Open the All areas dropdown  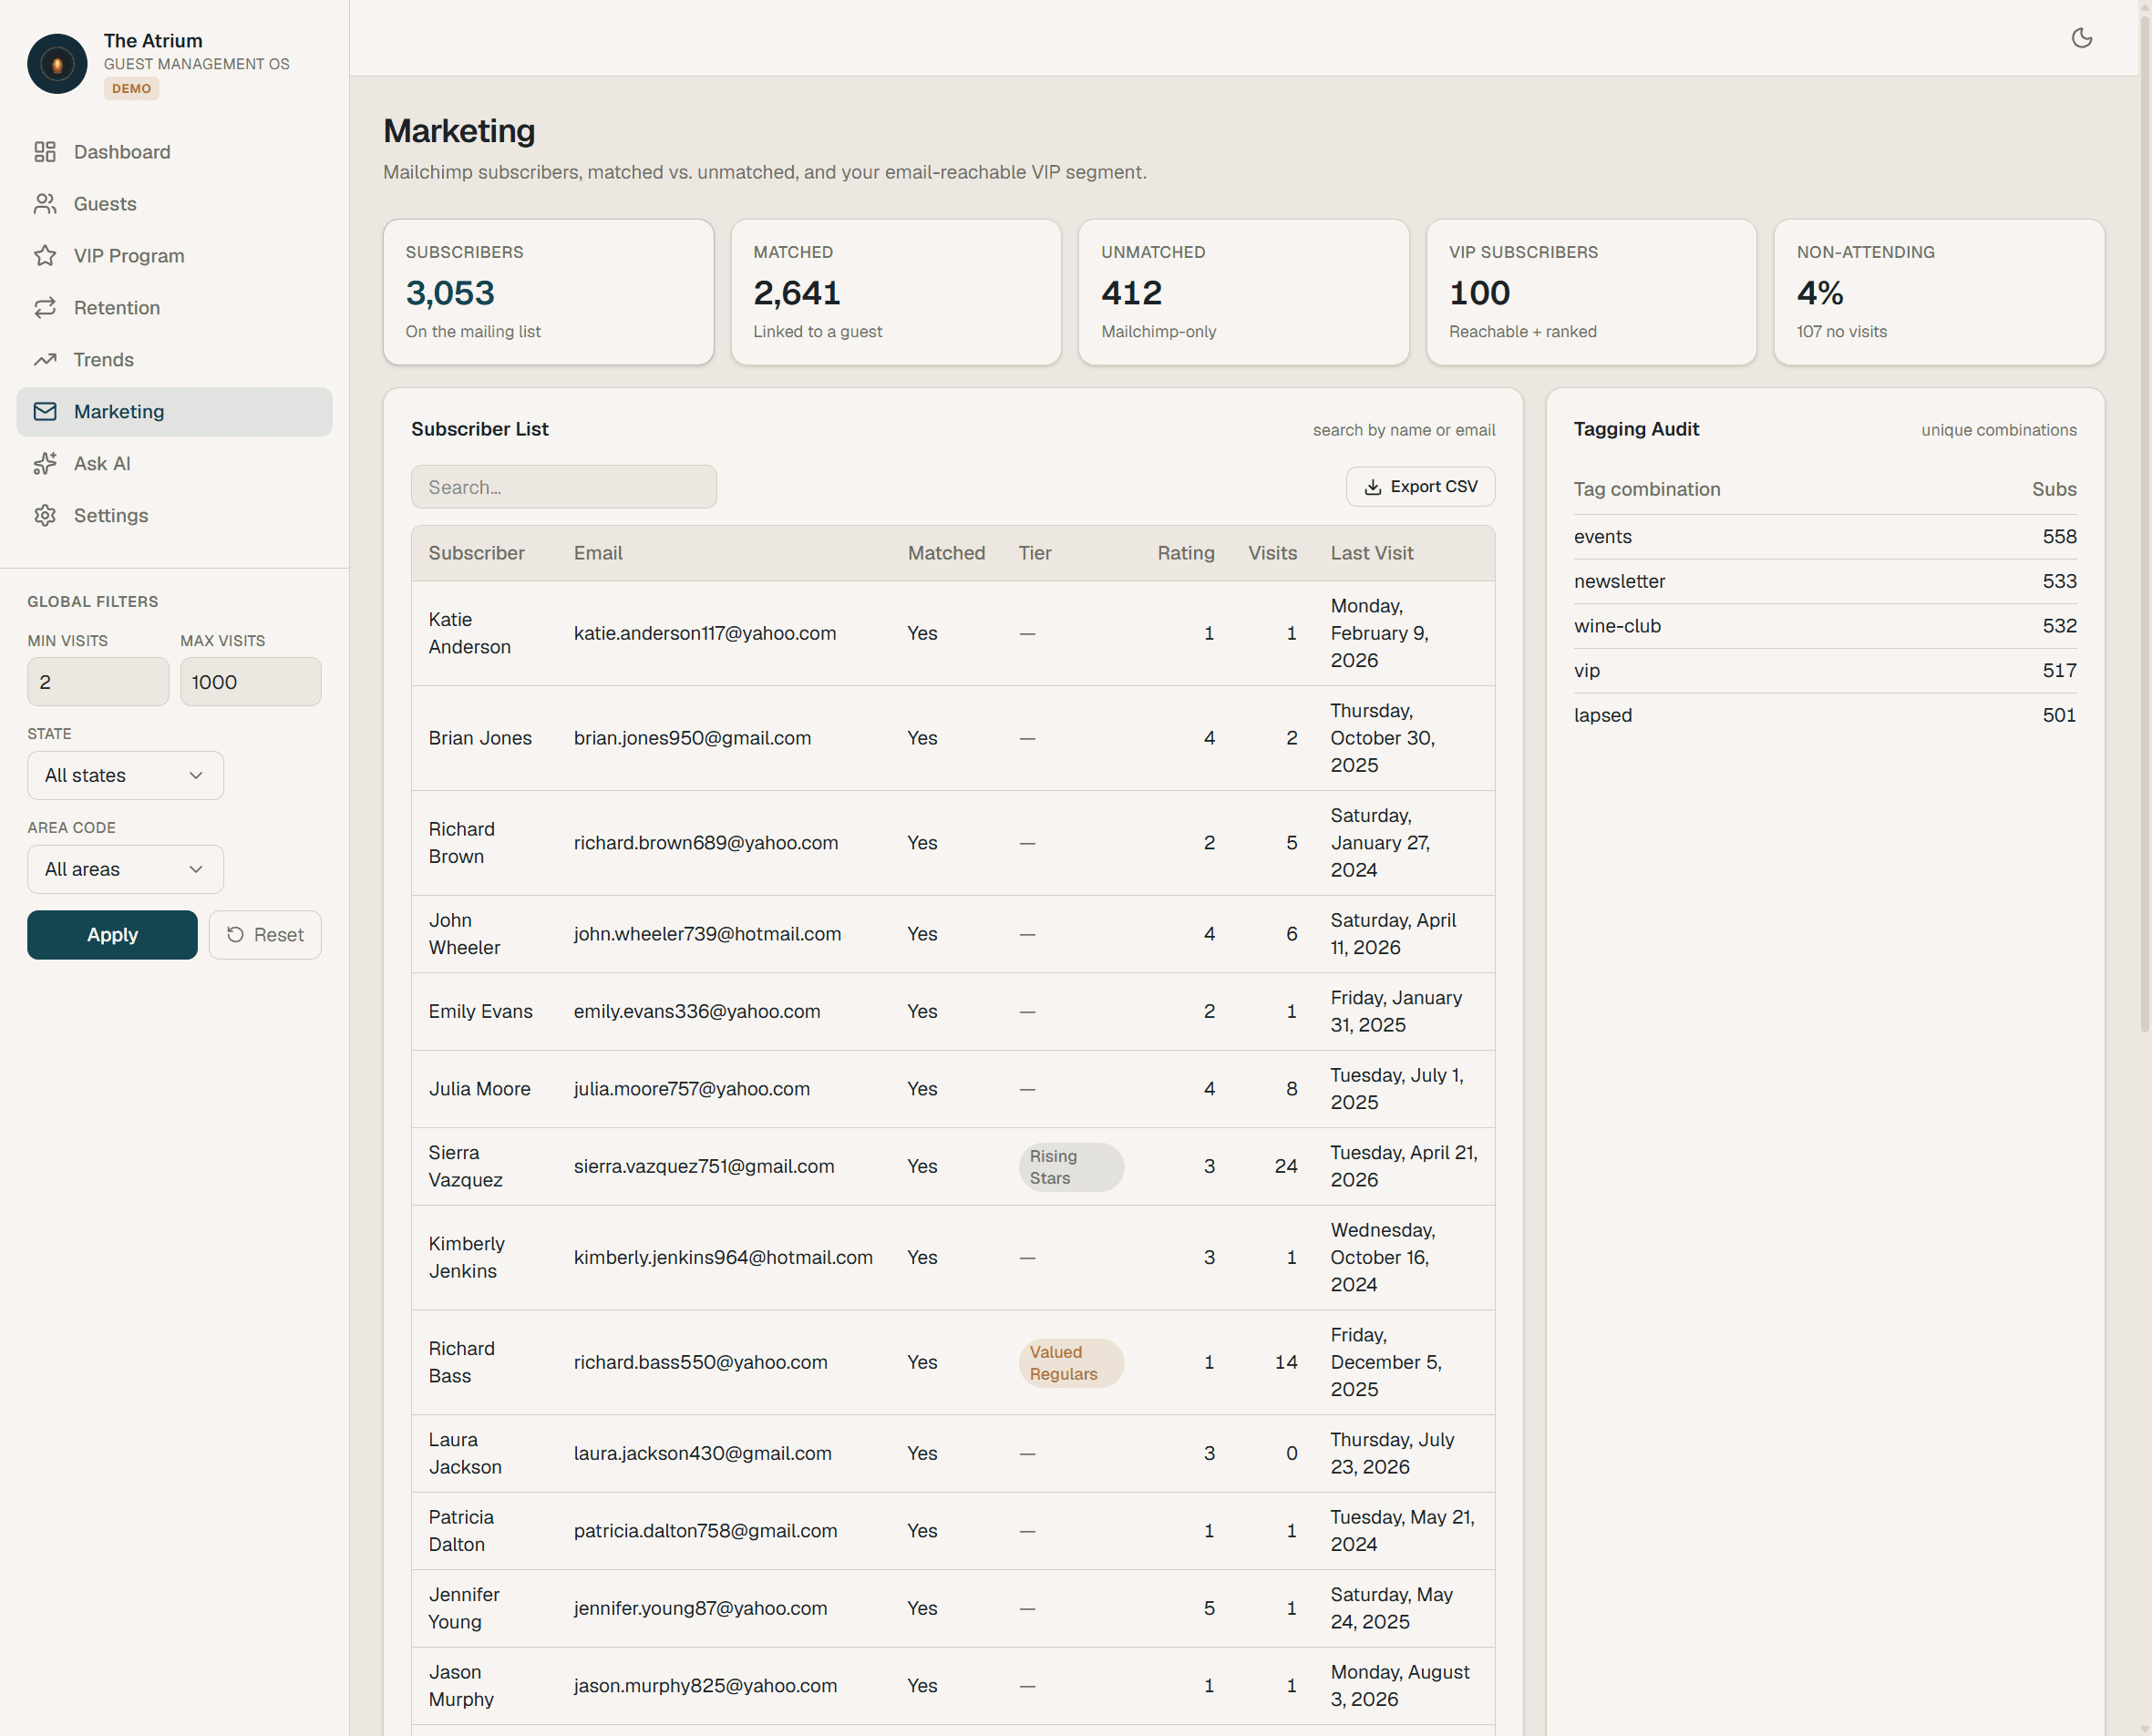125,870
